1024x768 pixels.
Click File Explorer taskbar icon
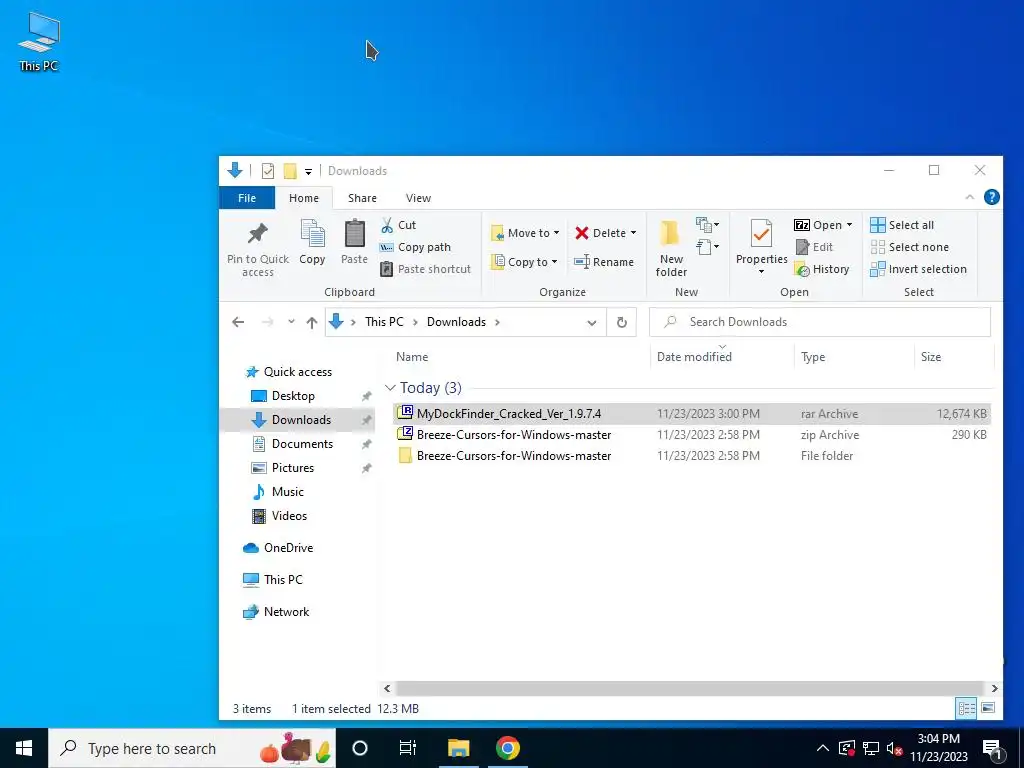point(458,748)
